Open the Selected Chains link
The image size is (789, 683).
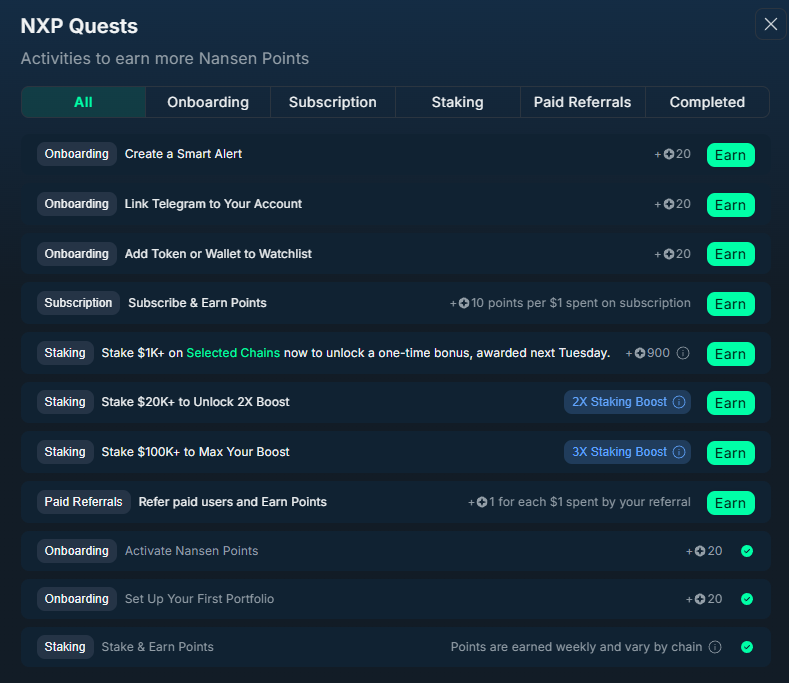coord(233,353)
